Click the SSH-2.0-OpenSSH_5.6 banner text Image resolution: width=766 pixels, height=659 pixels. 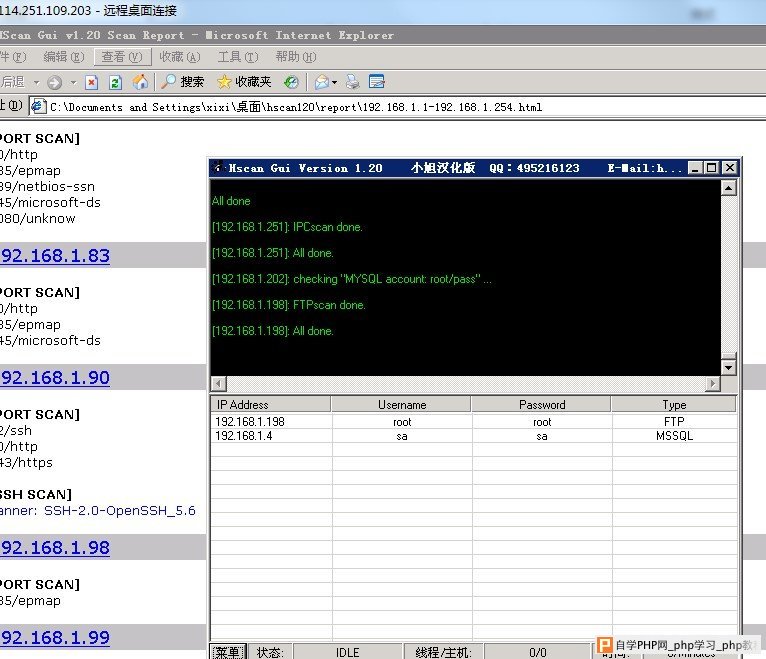(120, 510)
